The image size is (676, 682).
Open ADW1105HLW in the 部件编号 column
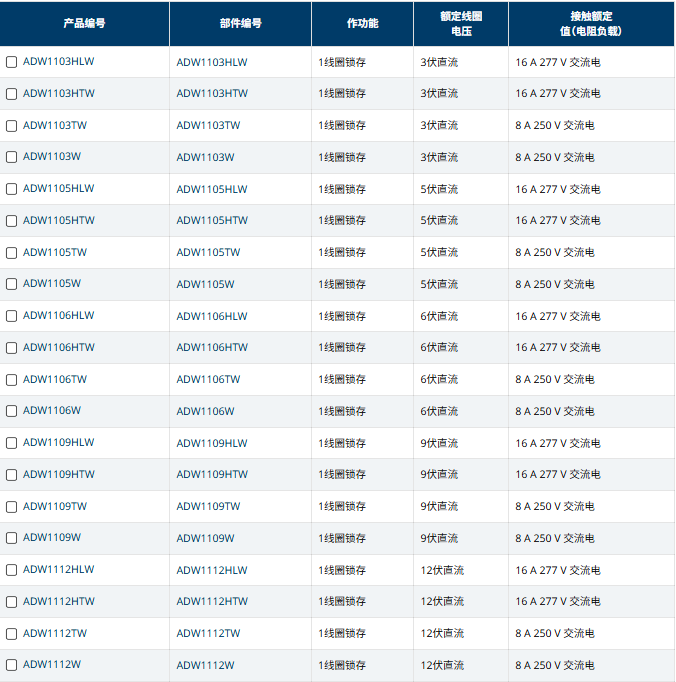[212, 189]
